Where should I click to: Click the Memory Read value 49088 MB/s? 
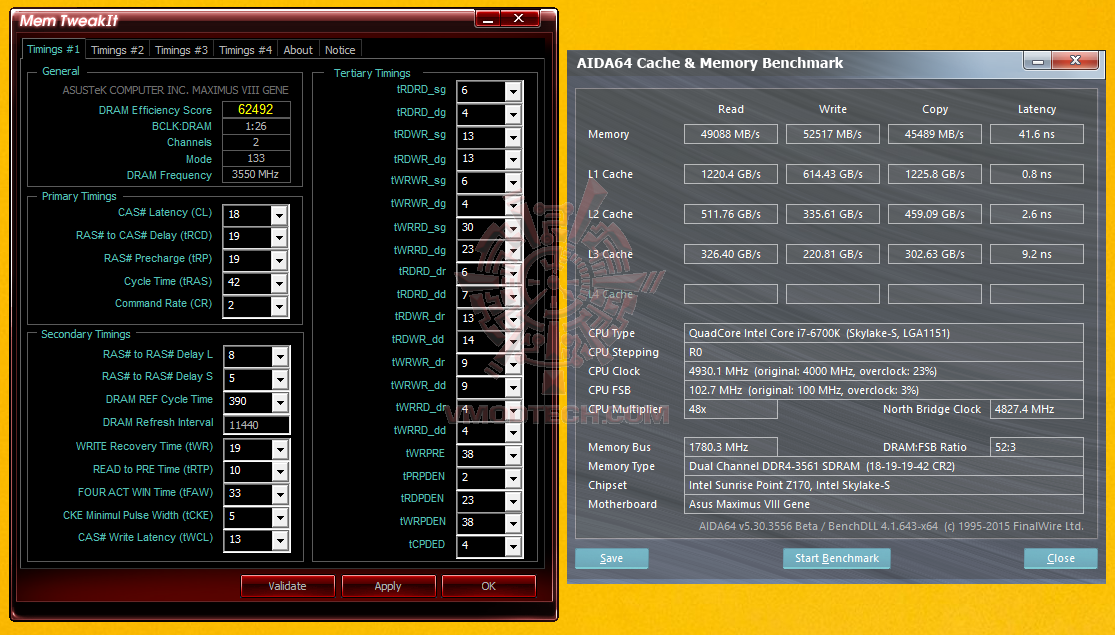pos(730,134)
